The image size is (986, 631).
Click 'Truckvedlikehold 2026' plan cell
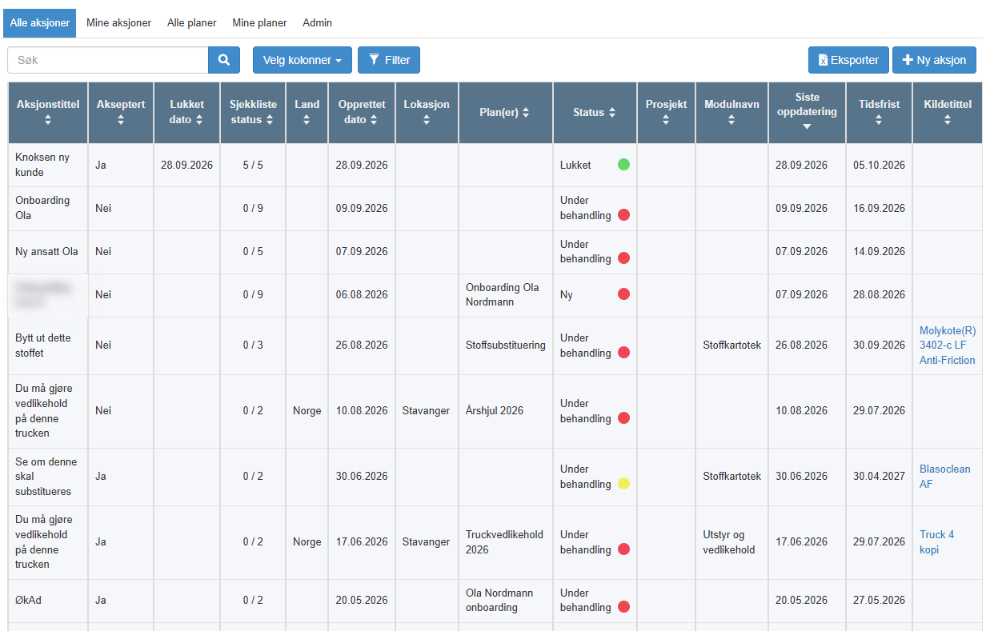[x=504, y=542]
